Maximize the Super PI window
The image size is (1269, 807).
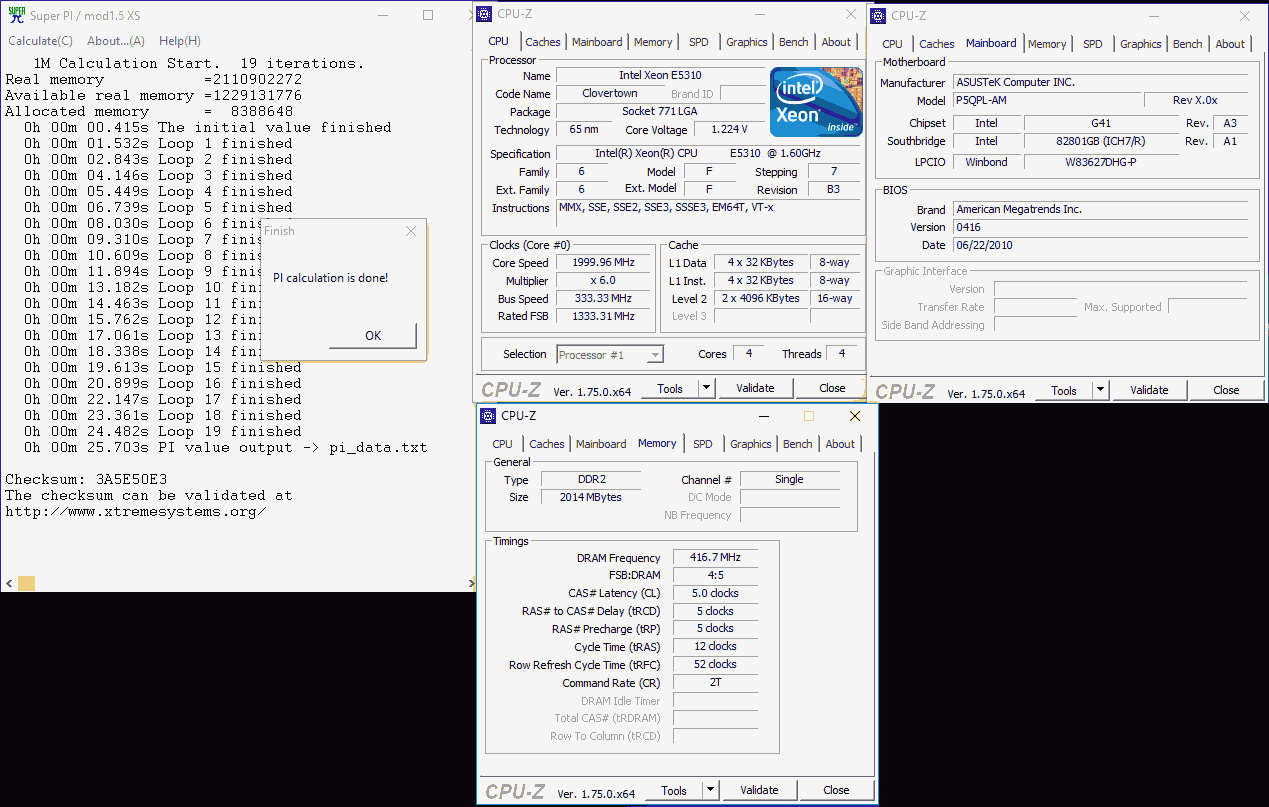428,15
